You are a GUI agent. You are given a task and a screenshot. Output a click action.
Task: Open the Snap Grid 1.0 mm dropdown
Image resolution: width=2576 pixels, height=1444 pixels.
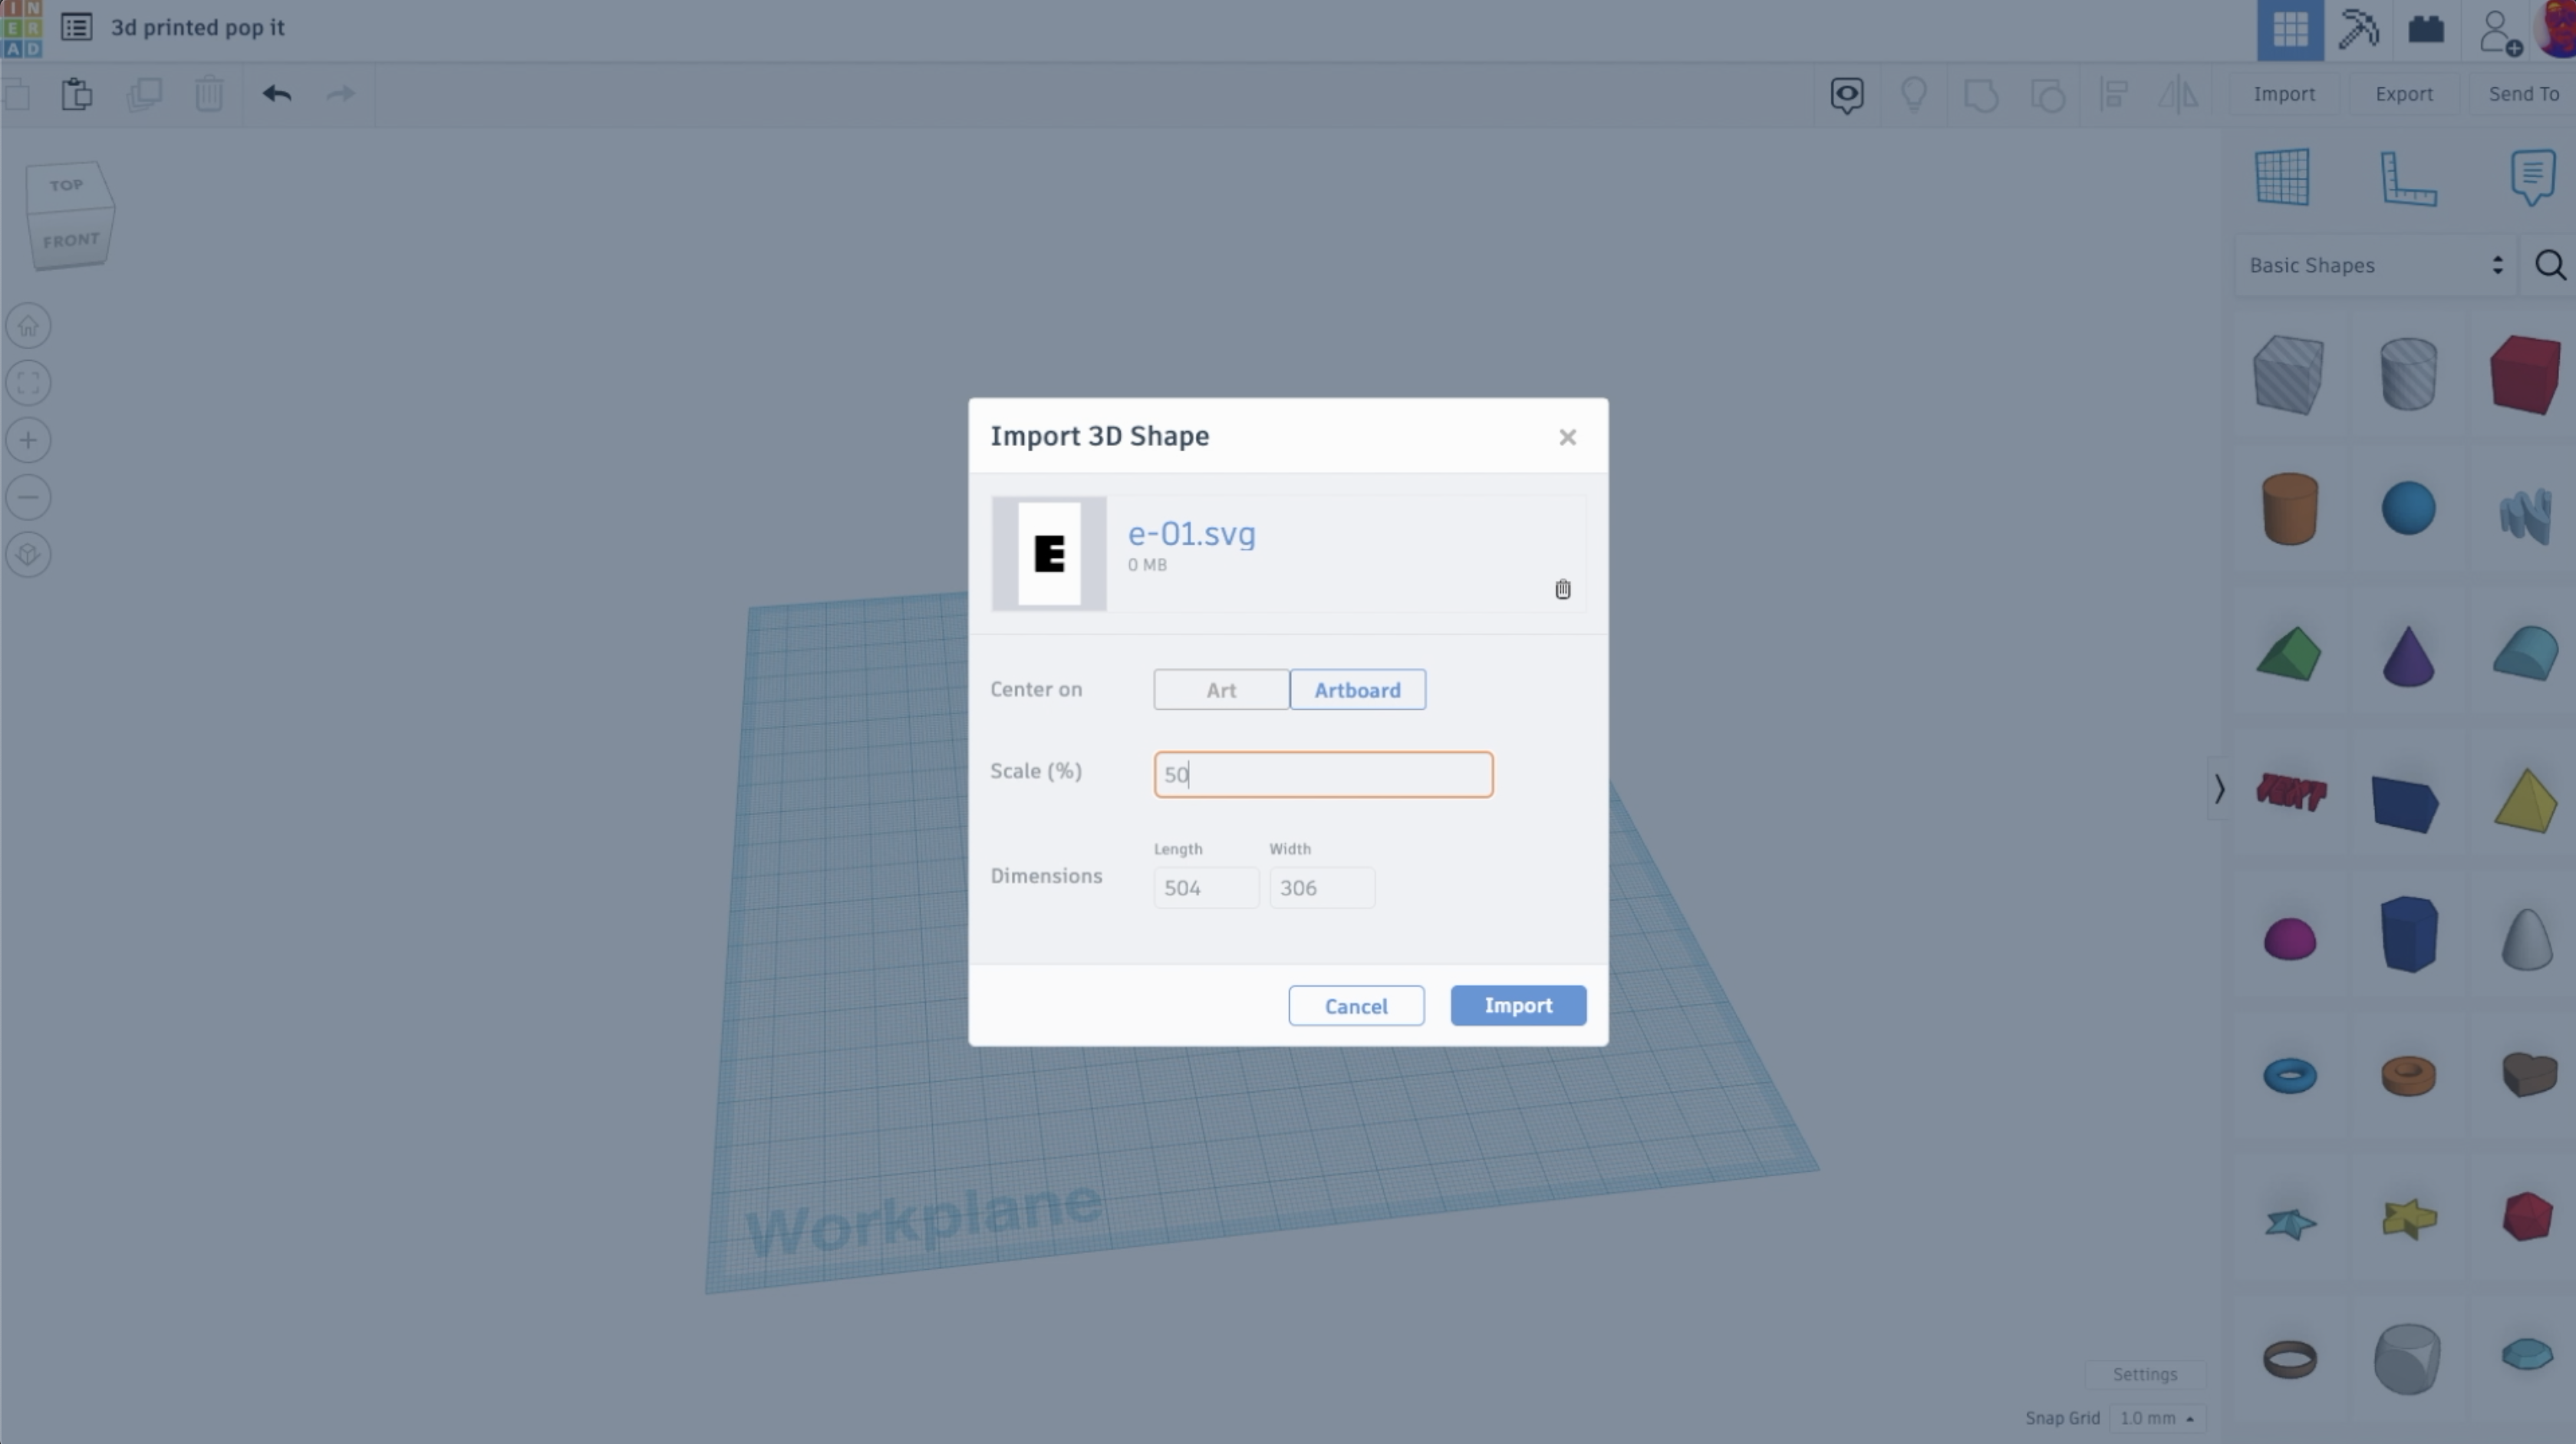click(x=2156, y=1418)
